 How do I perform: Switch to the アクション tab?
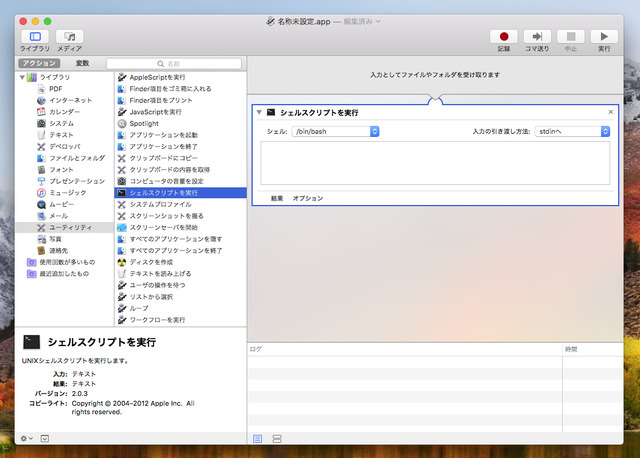[39, 63]
